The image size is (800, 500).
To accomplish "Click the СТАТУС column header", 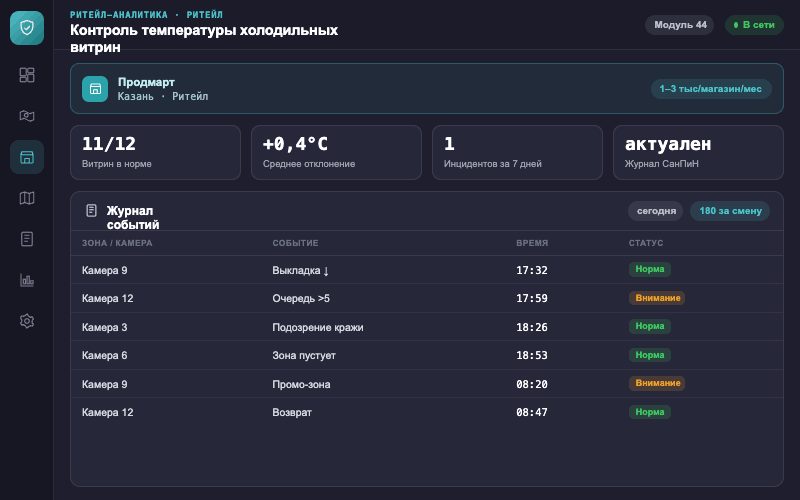I will tap(645, 243).
